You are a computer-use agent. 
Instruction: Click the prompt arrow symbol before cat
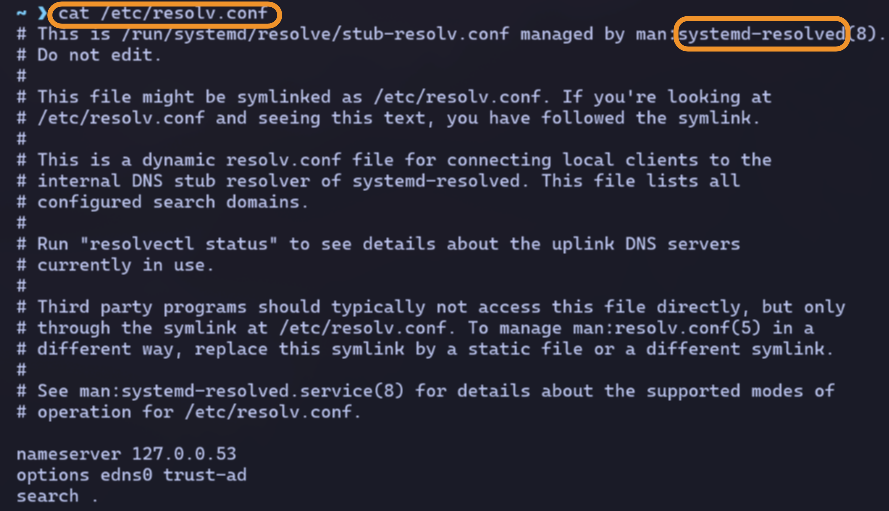point(39,14)
